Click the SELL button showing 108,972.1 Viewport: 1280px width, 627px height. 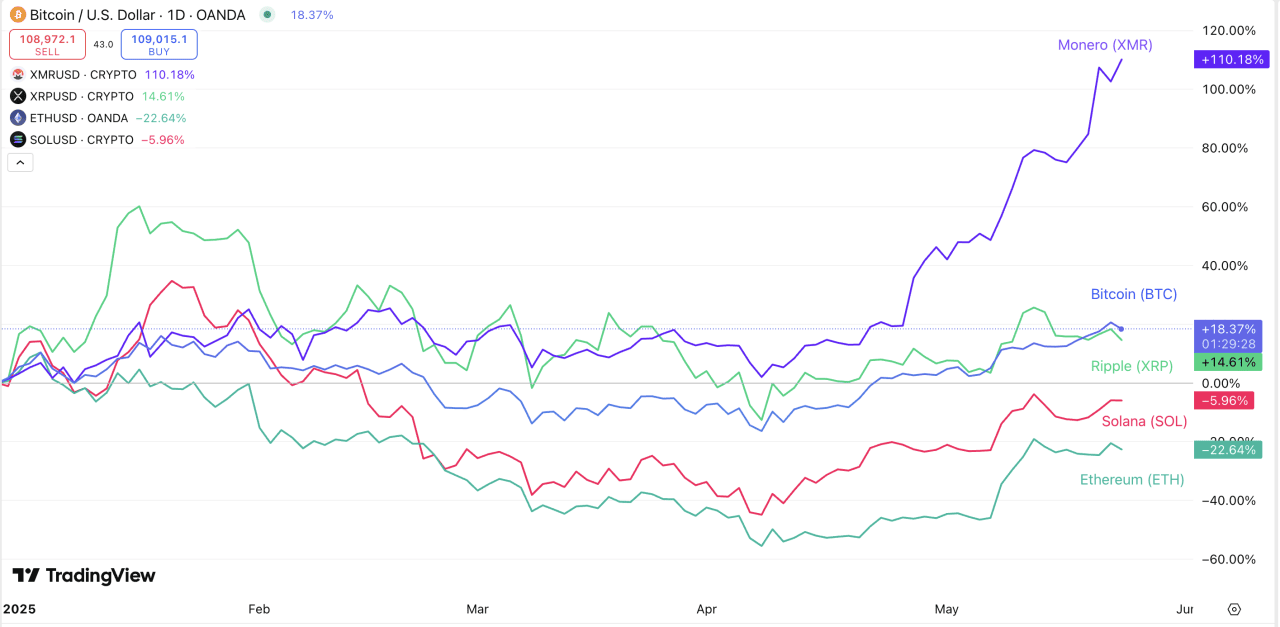(47, 44)
